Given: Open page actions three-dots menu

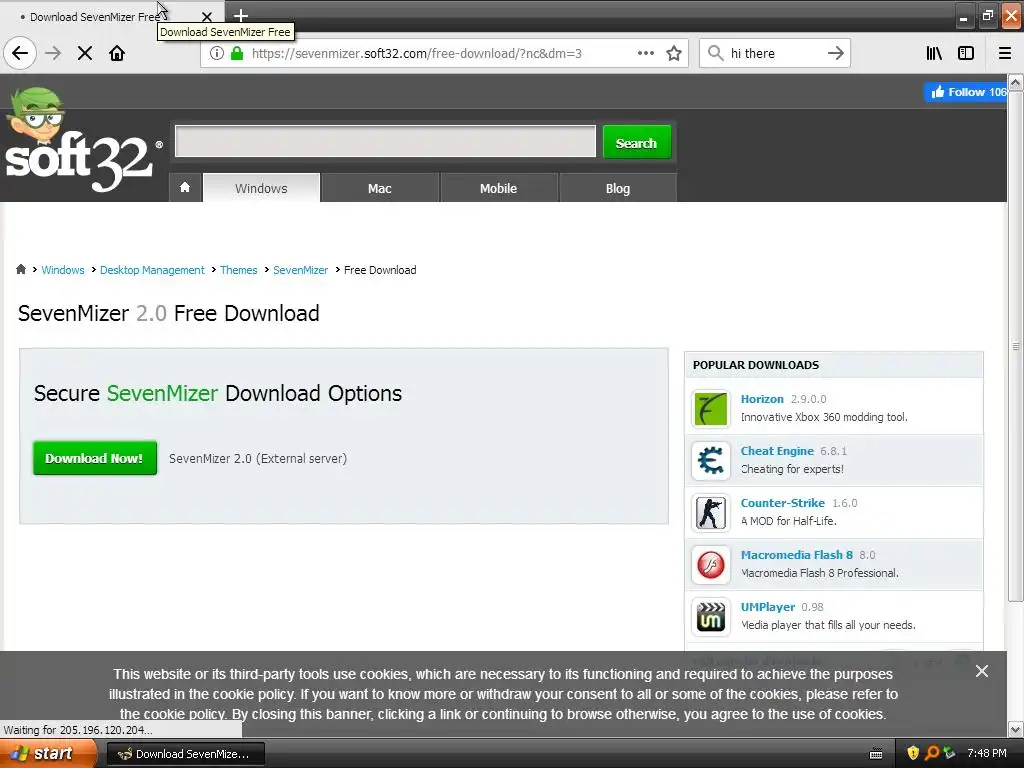Looking at the screenshot, I should click(646, 53).
